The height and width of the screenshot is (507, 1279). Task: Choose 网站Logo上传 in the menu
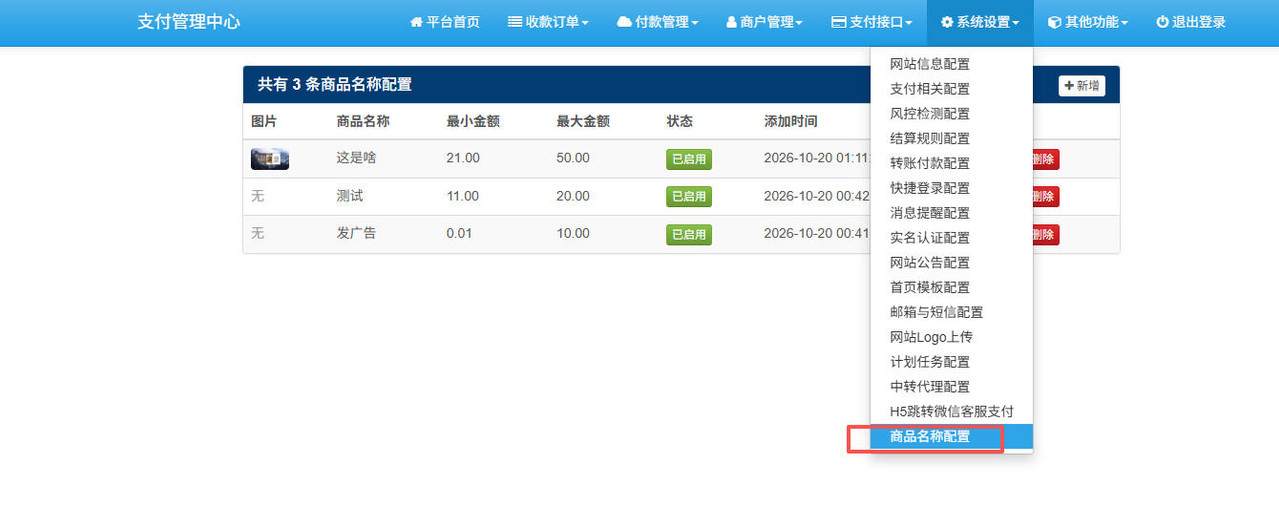(x=951, y=337)
